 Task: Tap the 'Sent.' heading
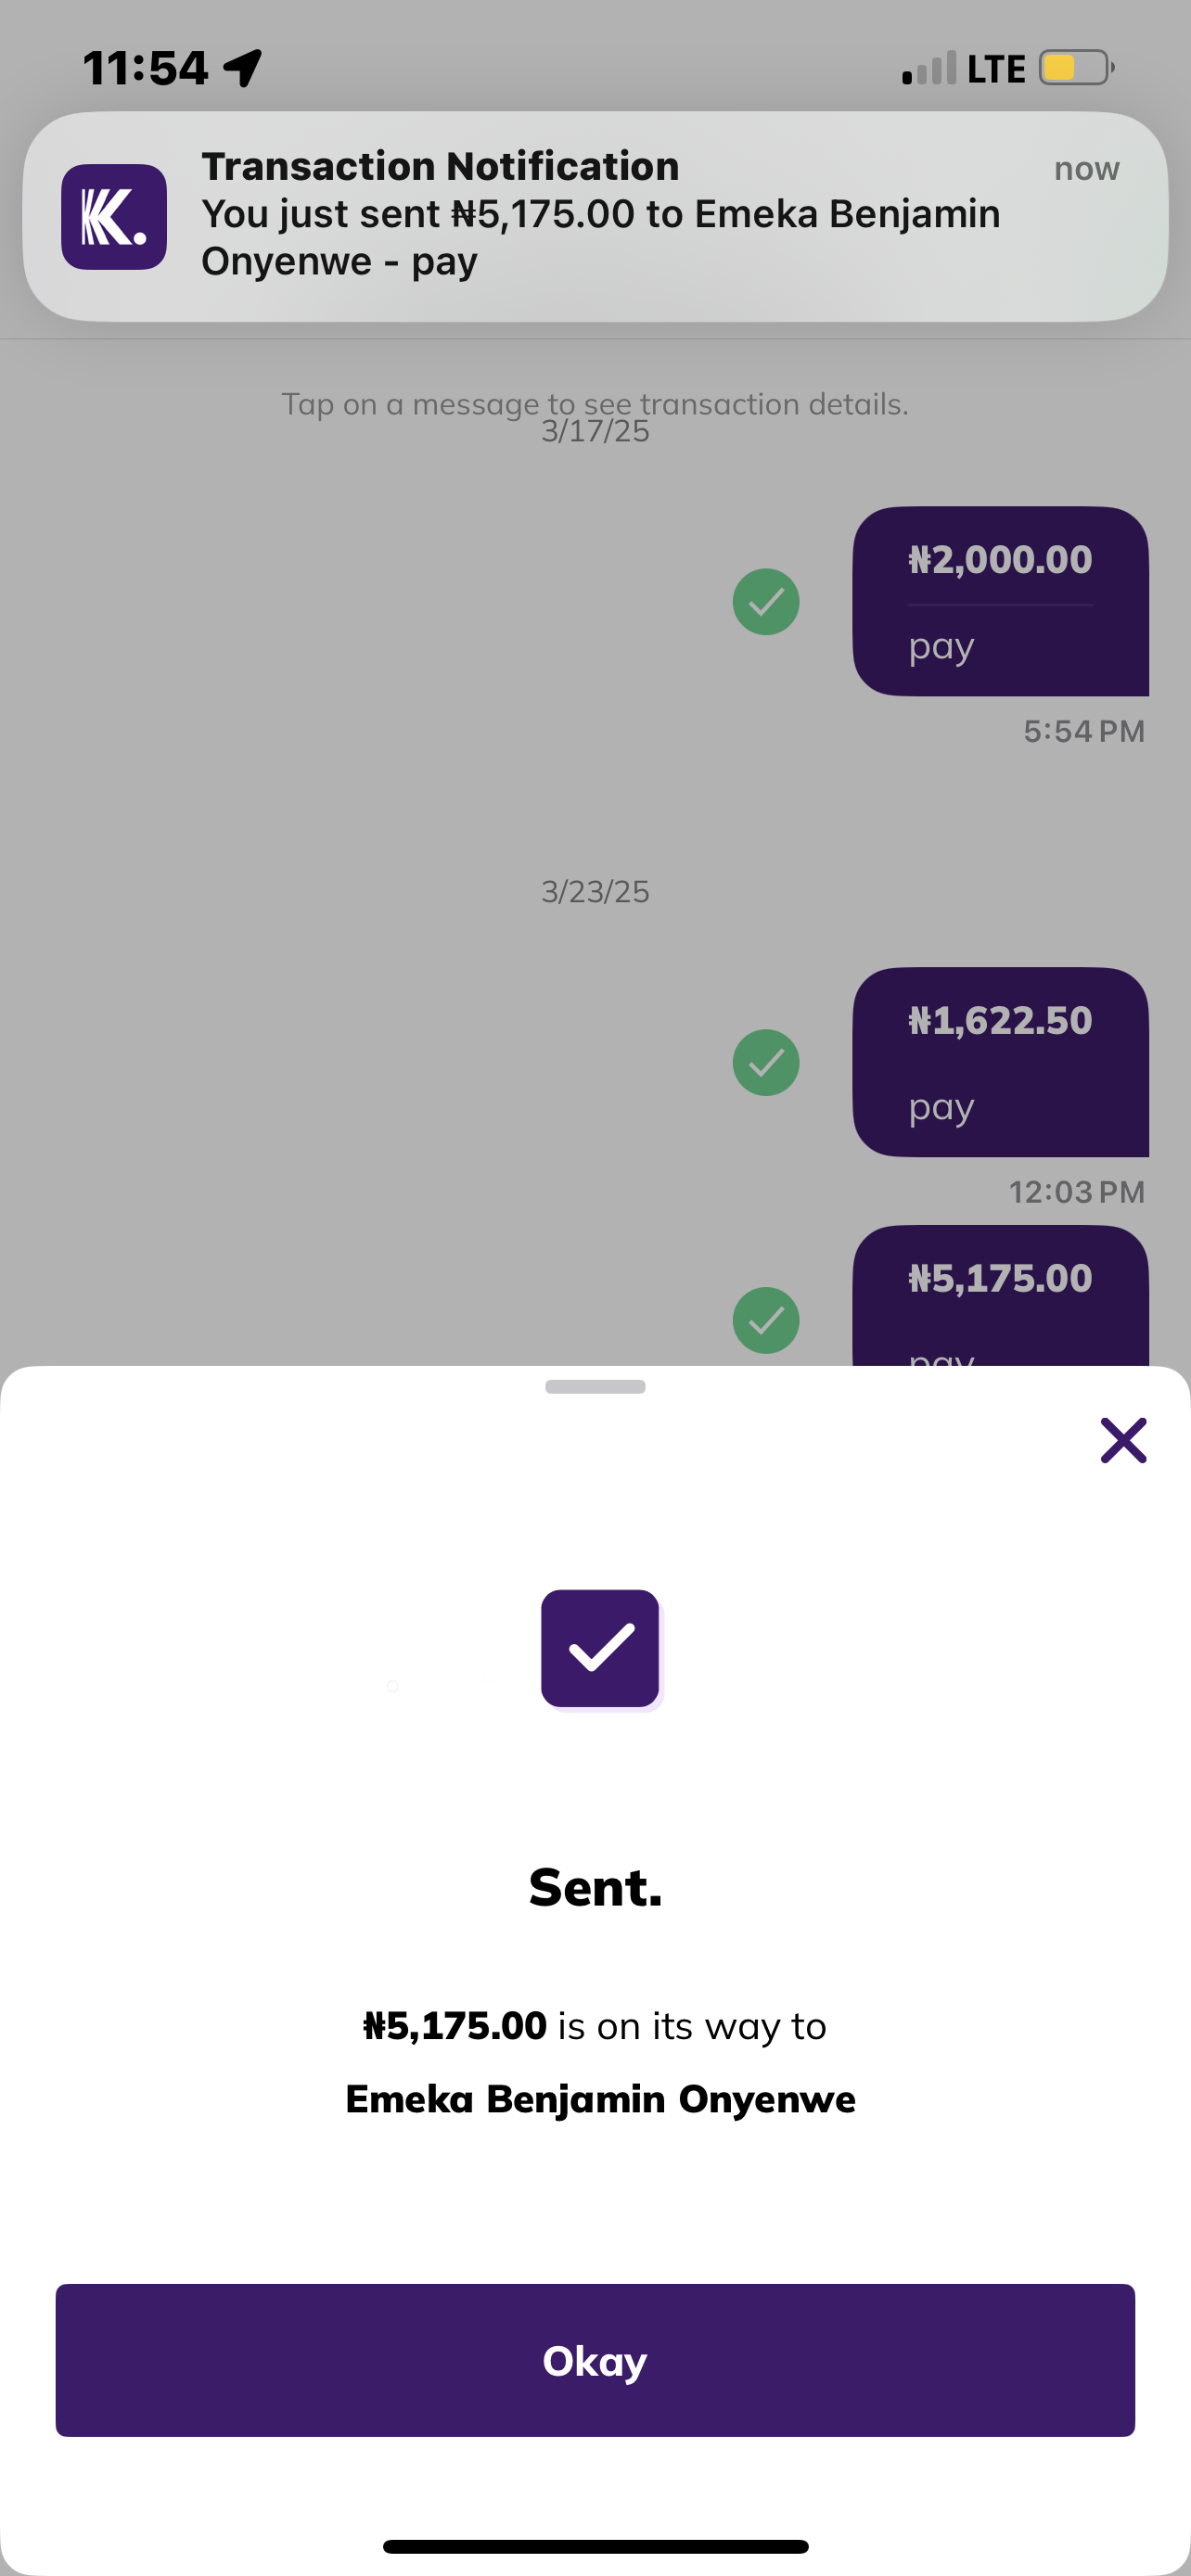coord(595,1888)
